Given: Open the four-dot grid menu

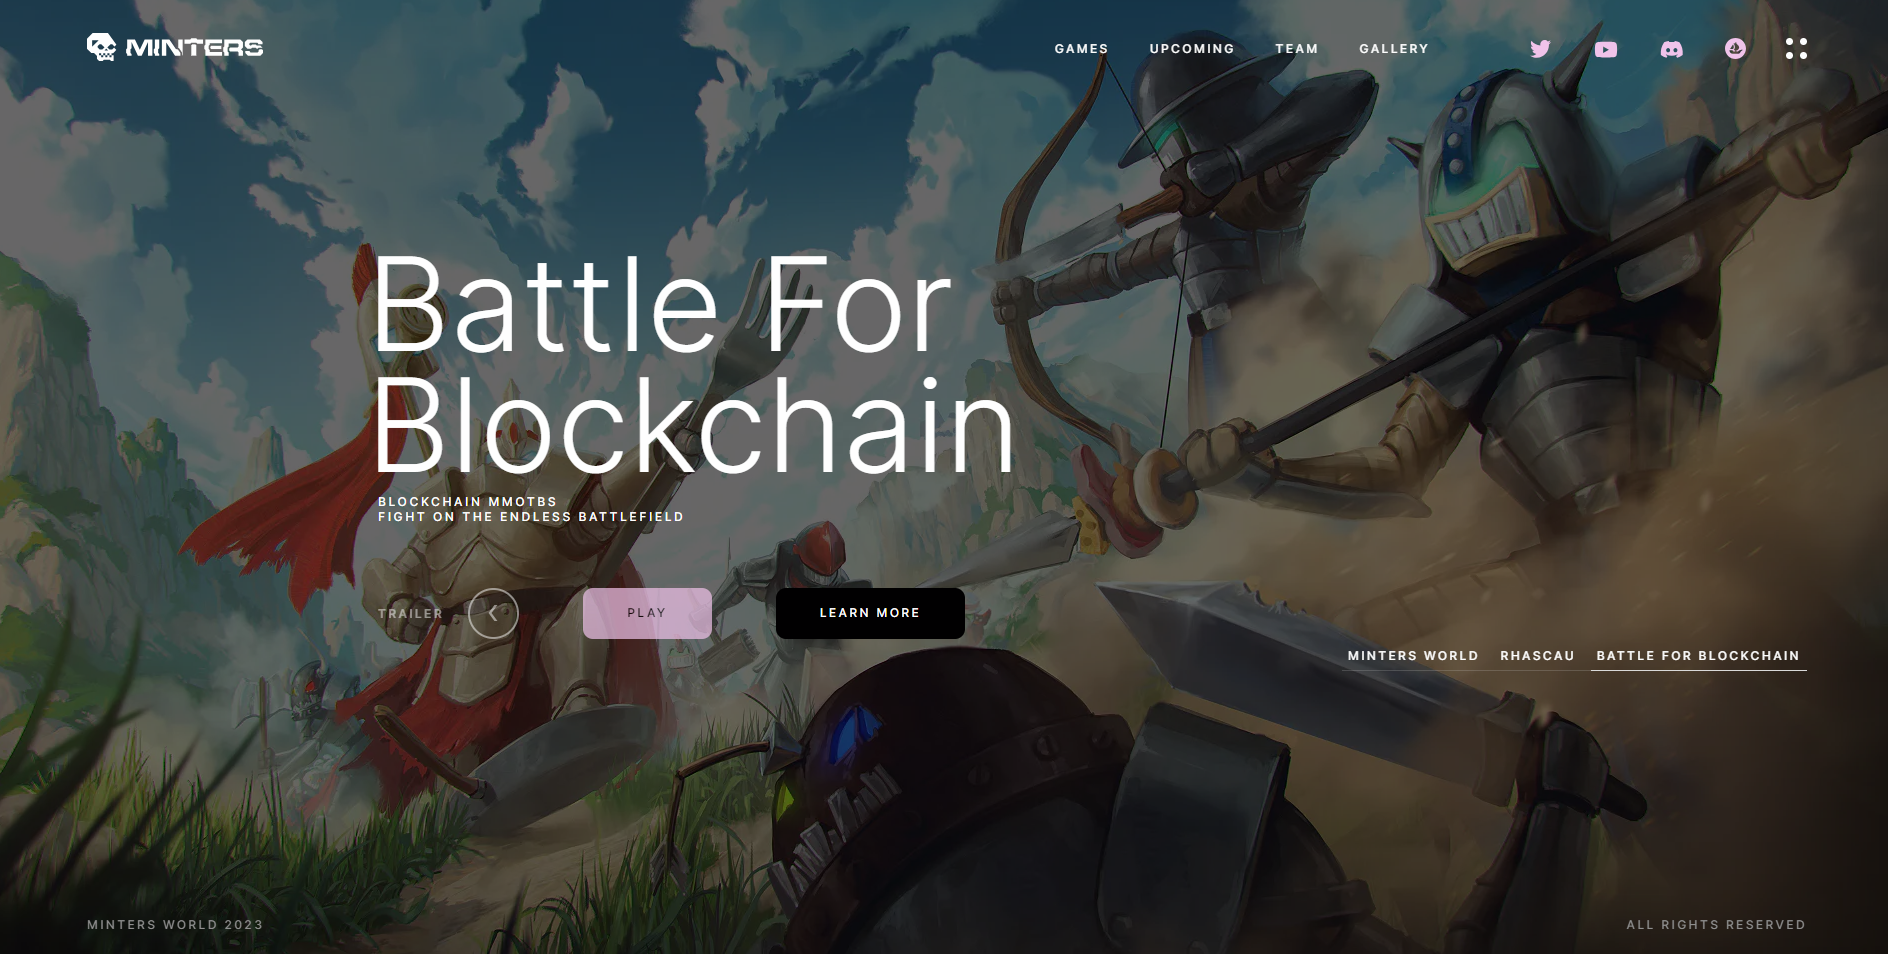Looking at the screenshot, I should point(1796,48).
